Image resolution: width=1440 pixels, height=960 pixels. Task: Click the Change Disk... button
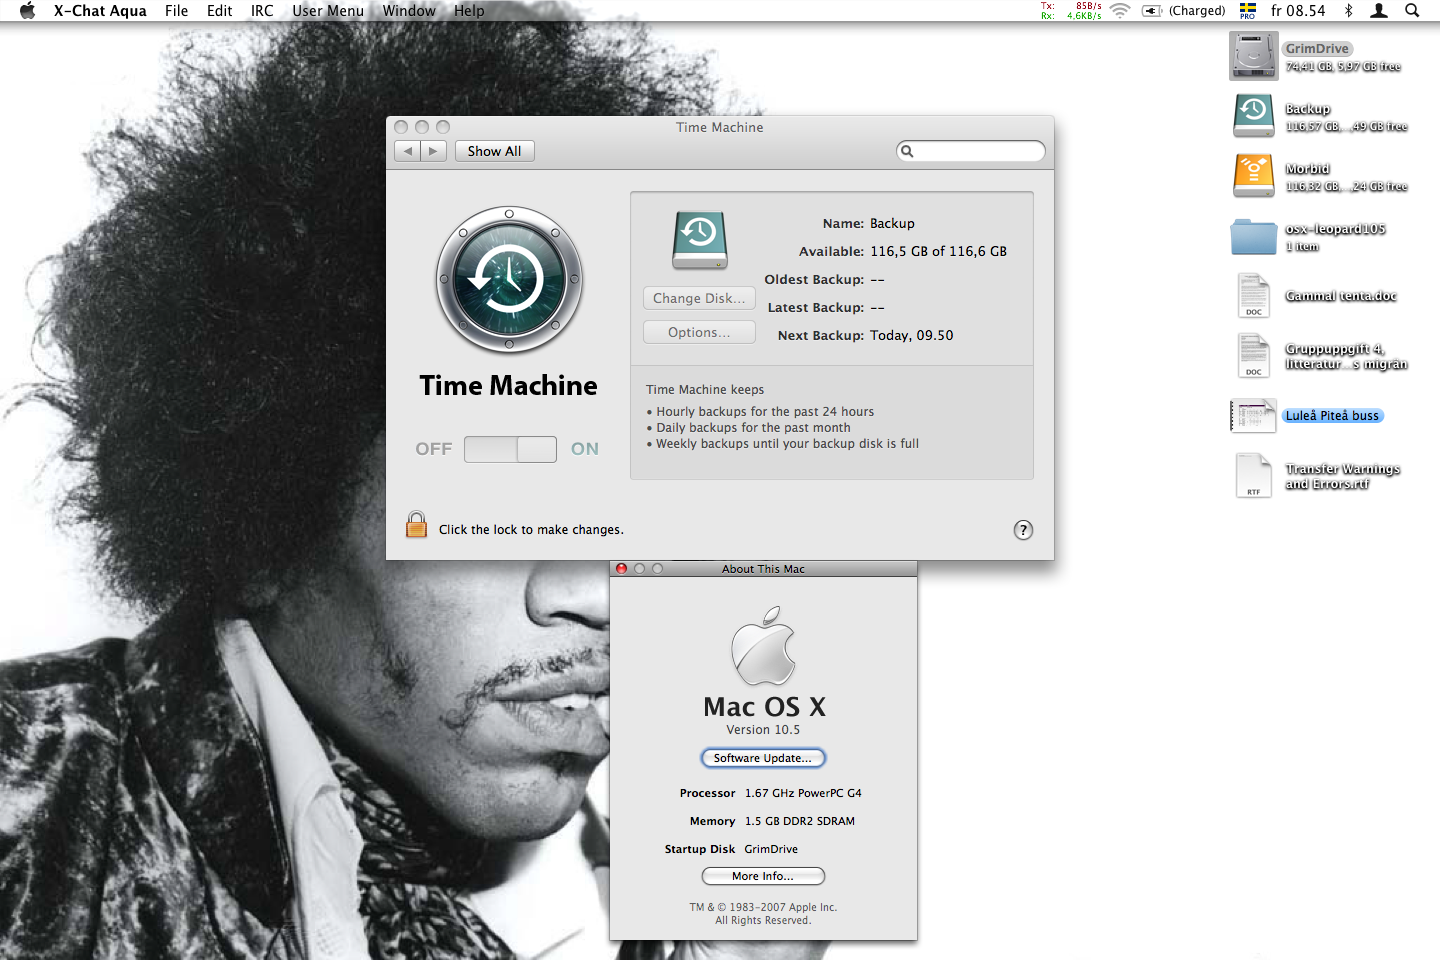click(699, 298)
